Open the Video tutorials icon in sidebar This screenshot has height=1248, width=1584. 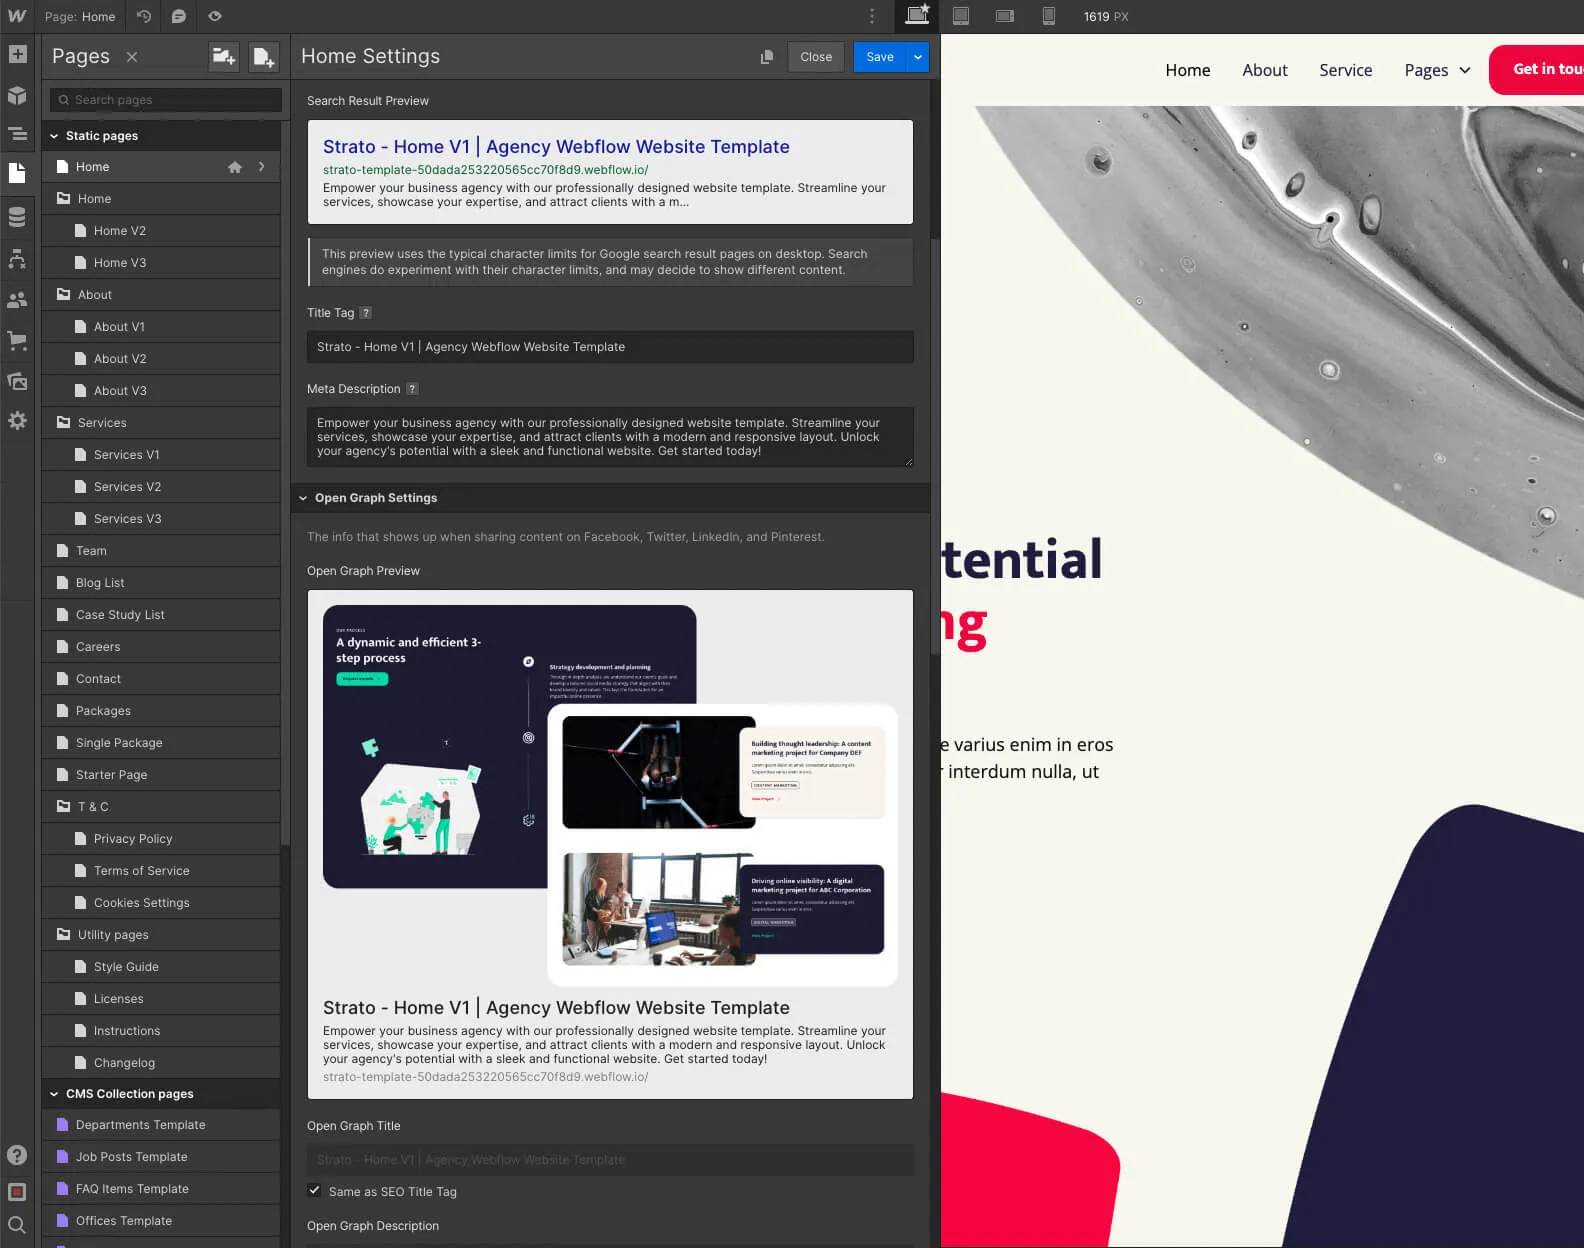[x=17, y=1191]
